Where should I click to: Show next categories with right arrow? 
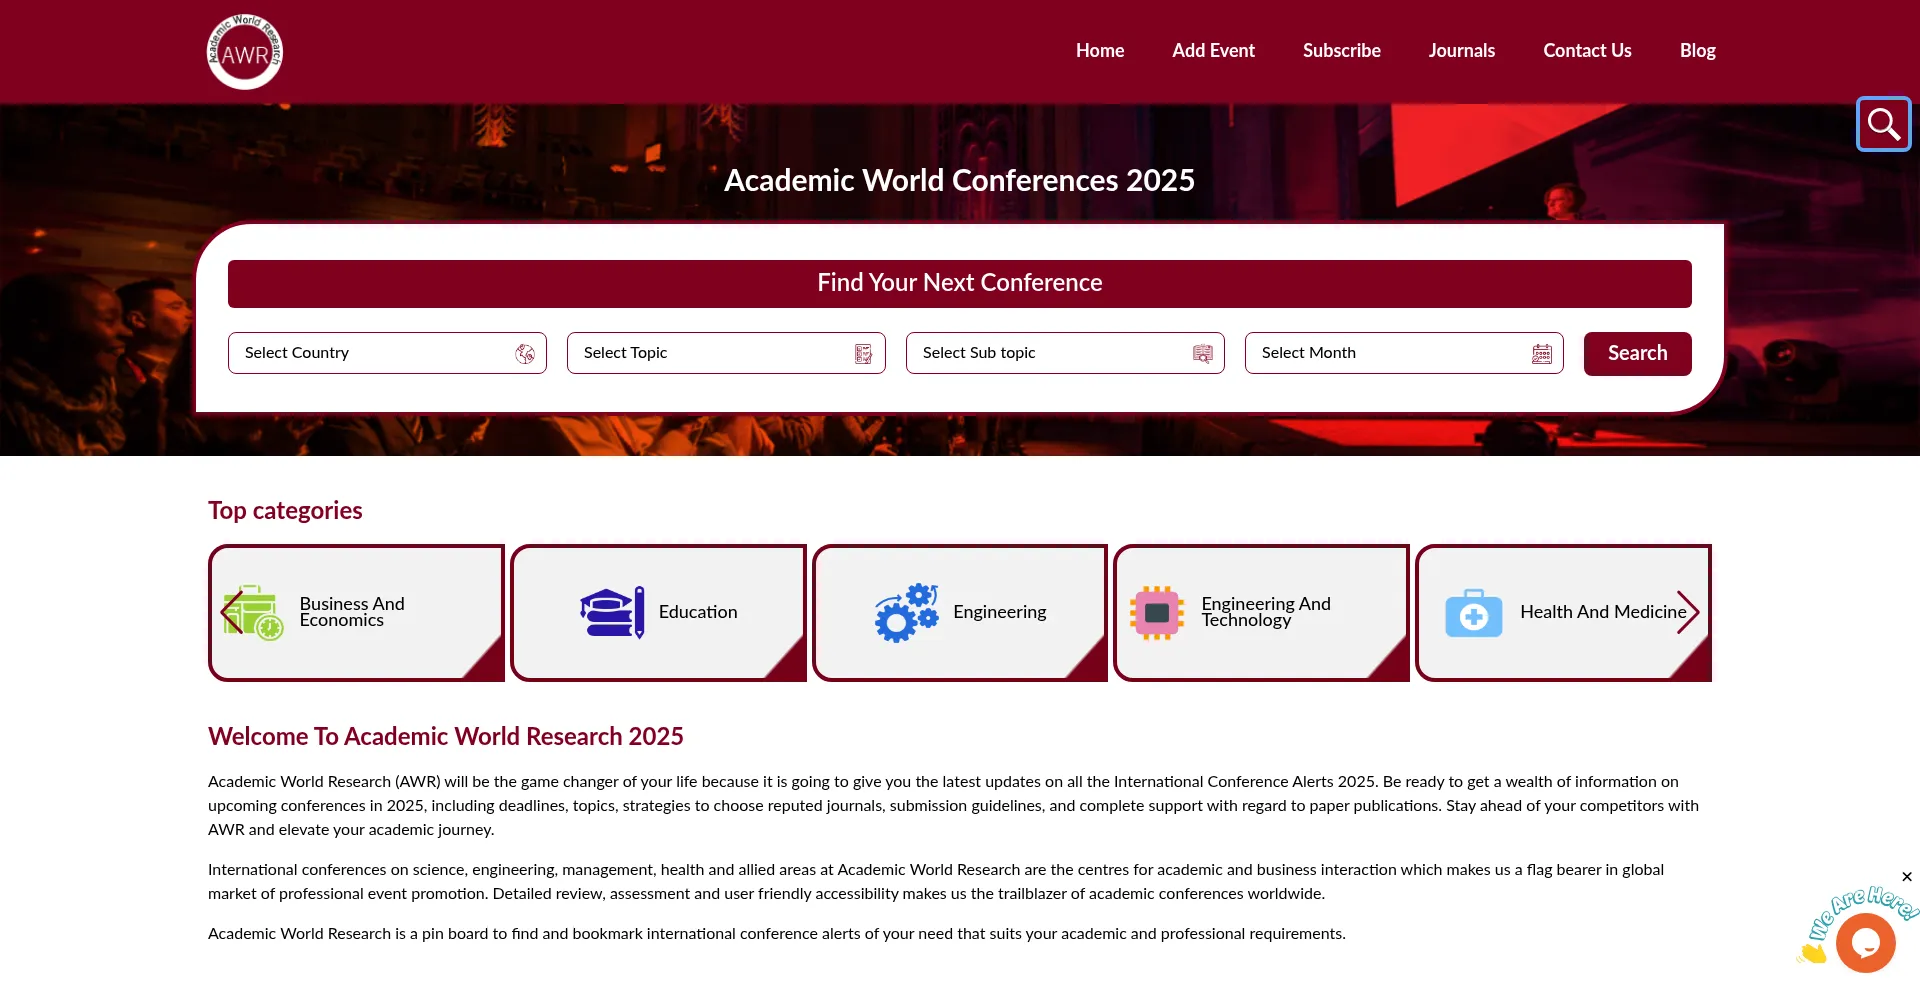coord(1688,612)
